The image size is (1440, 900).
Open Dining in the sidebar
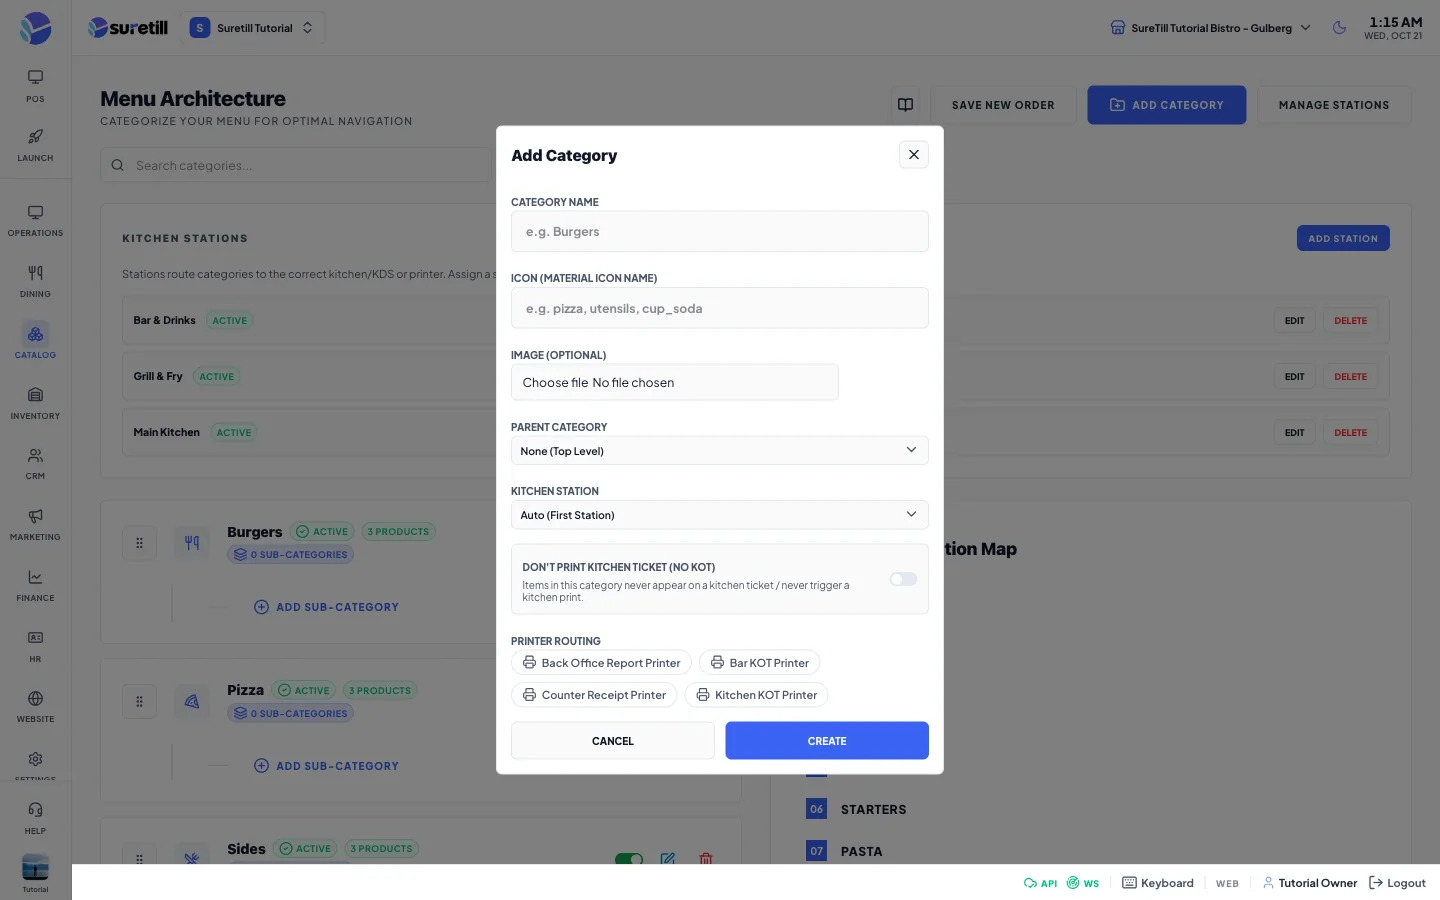click(x=35, y=282)
